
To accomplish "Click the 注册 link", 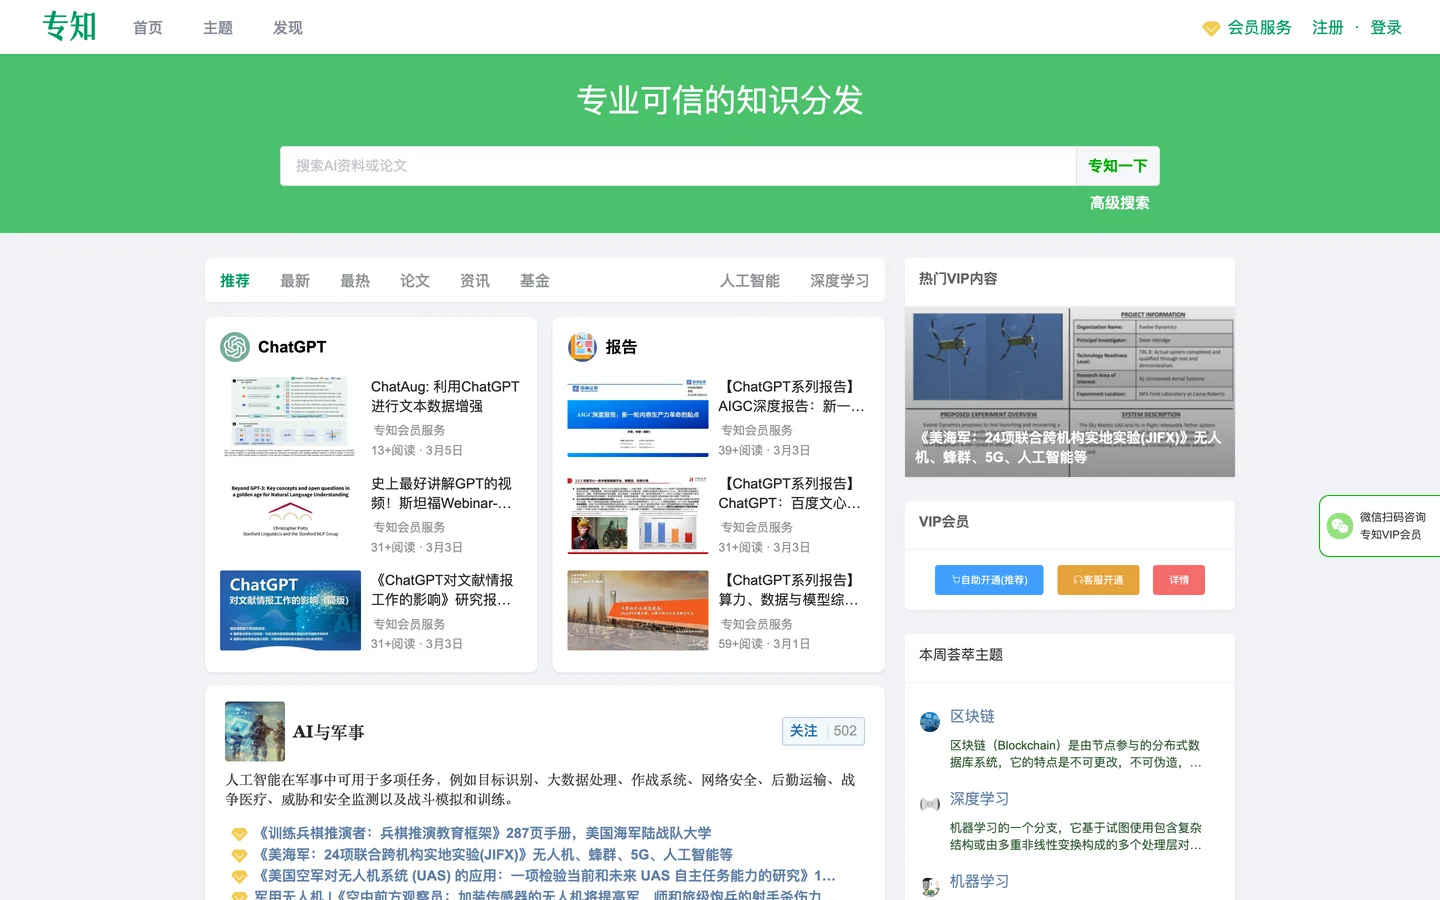I will click(x=1328, y=28).
